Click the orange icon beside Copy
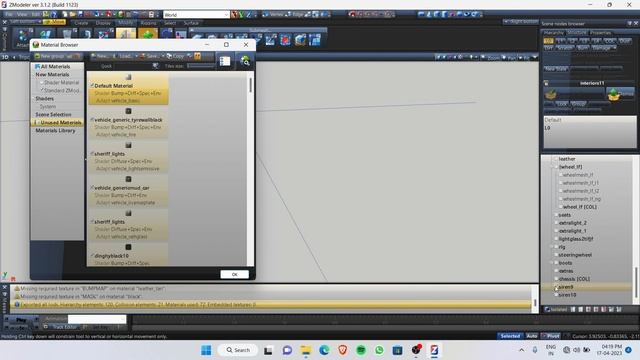640x360 pixels. [198, 56]
